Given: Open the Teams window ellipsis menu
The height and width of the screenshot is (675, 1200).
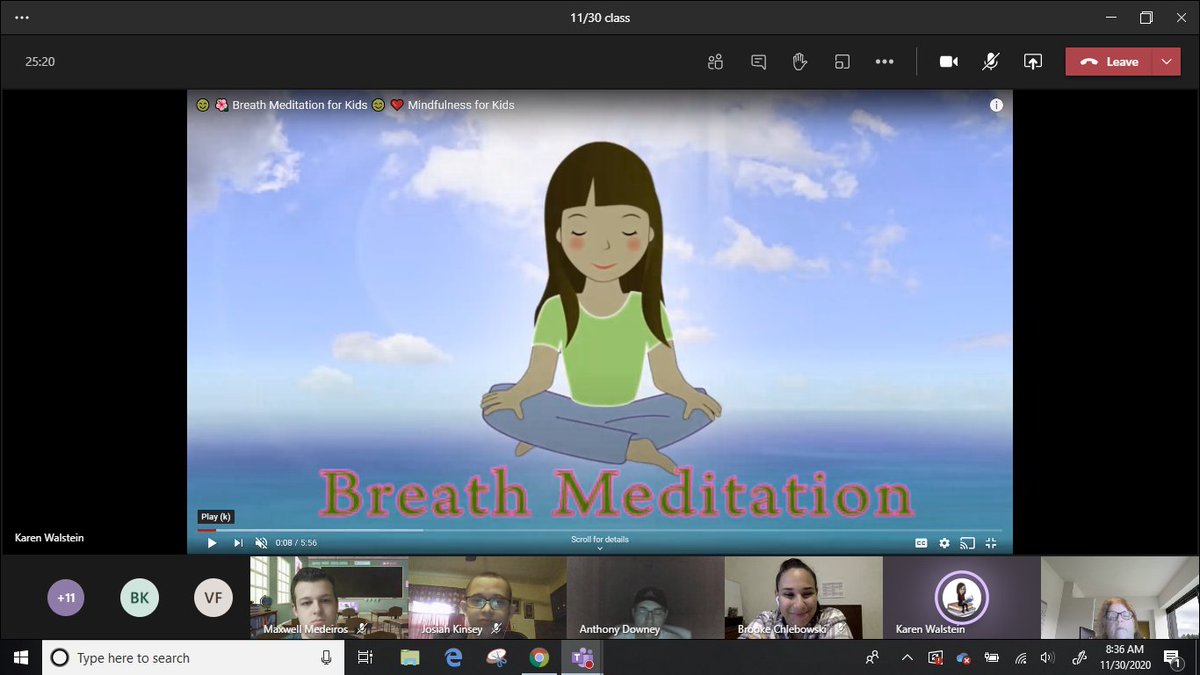Looking at the screenshot, I should pos(22,18).
